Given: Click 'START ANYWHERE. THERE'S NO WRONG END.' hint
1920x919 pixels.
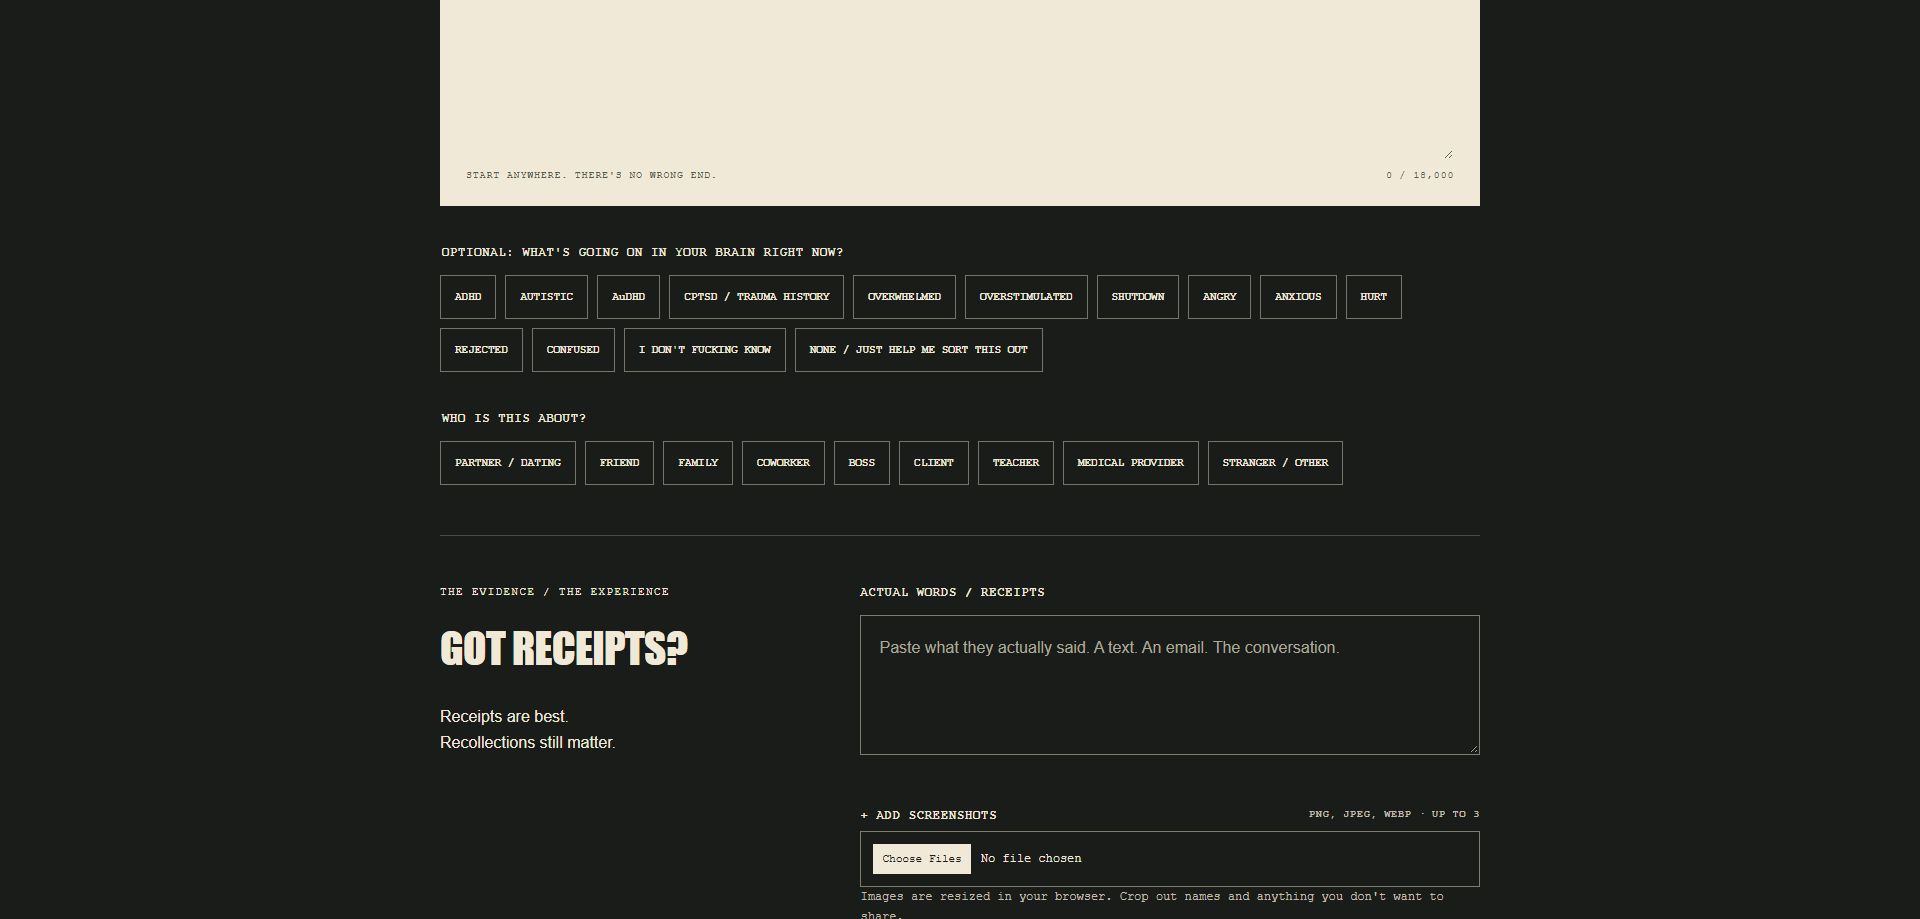Looking at the screenshot, I should [591, 175].
